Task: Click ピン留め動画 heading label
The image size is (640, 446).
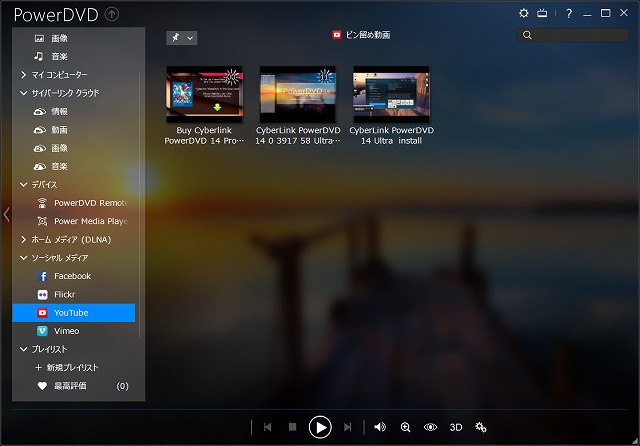Action: [x=368, y=35]
